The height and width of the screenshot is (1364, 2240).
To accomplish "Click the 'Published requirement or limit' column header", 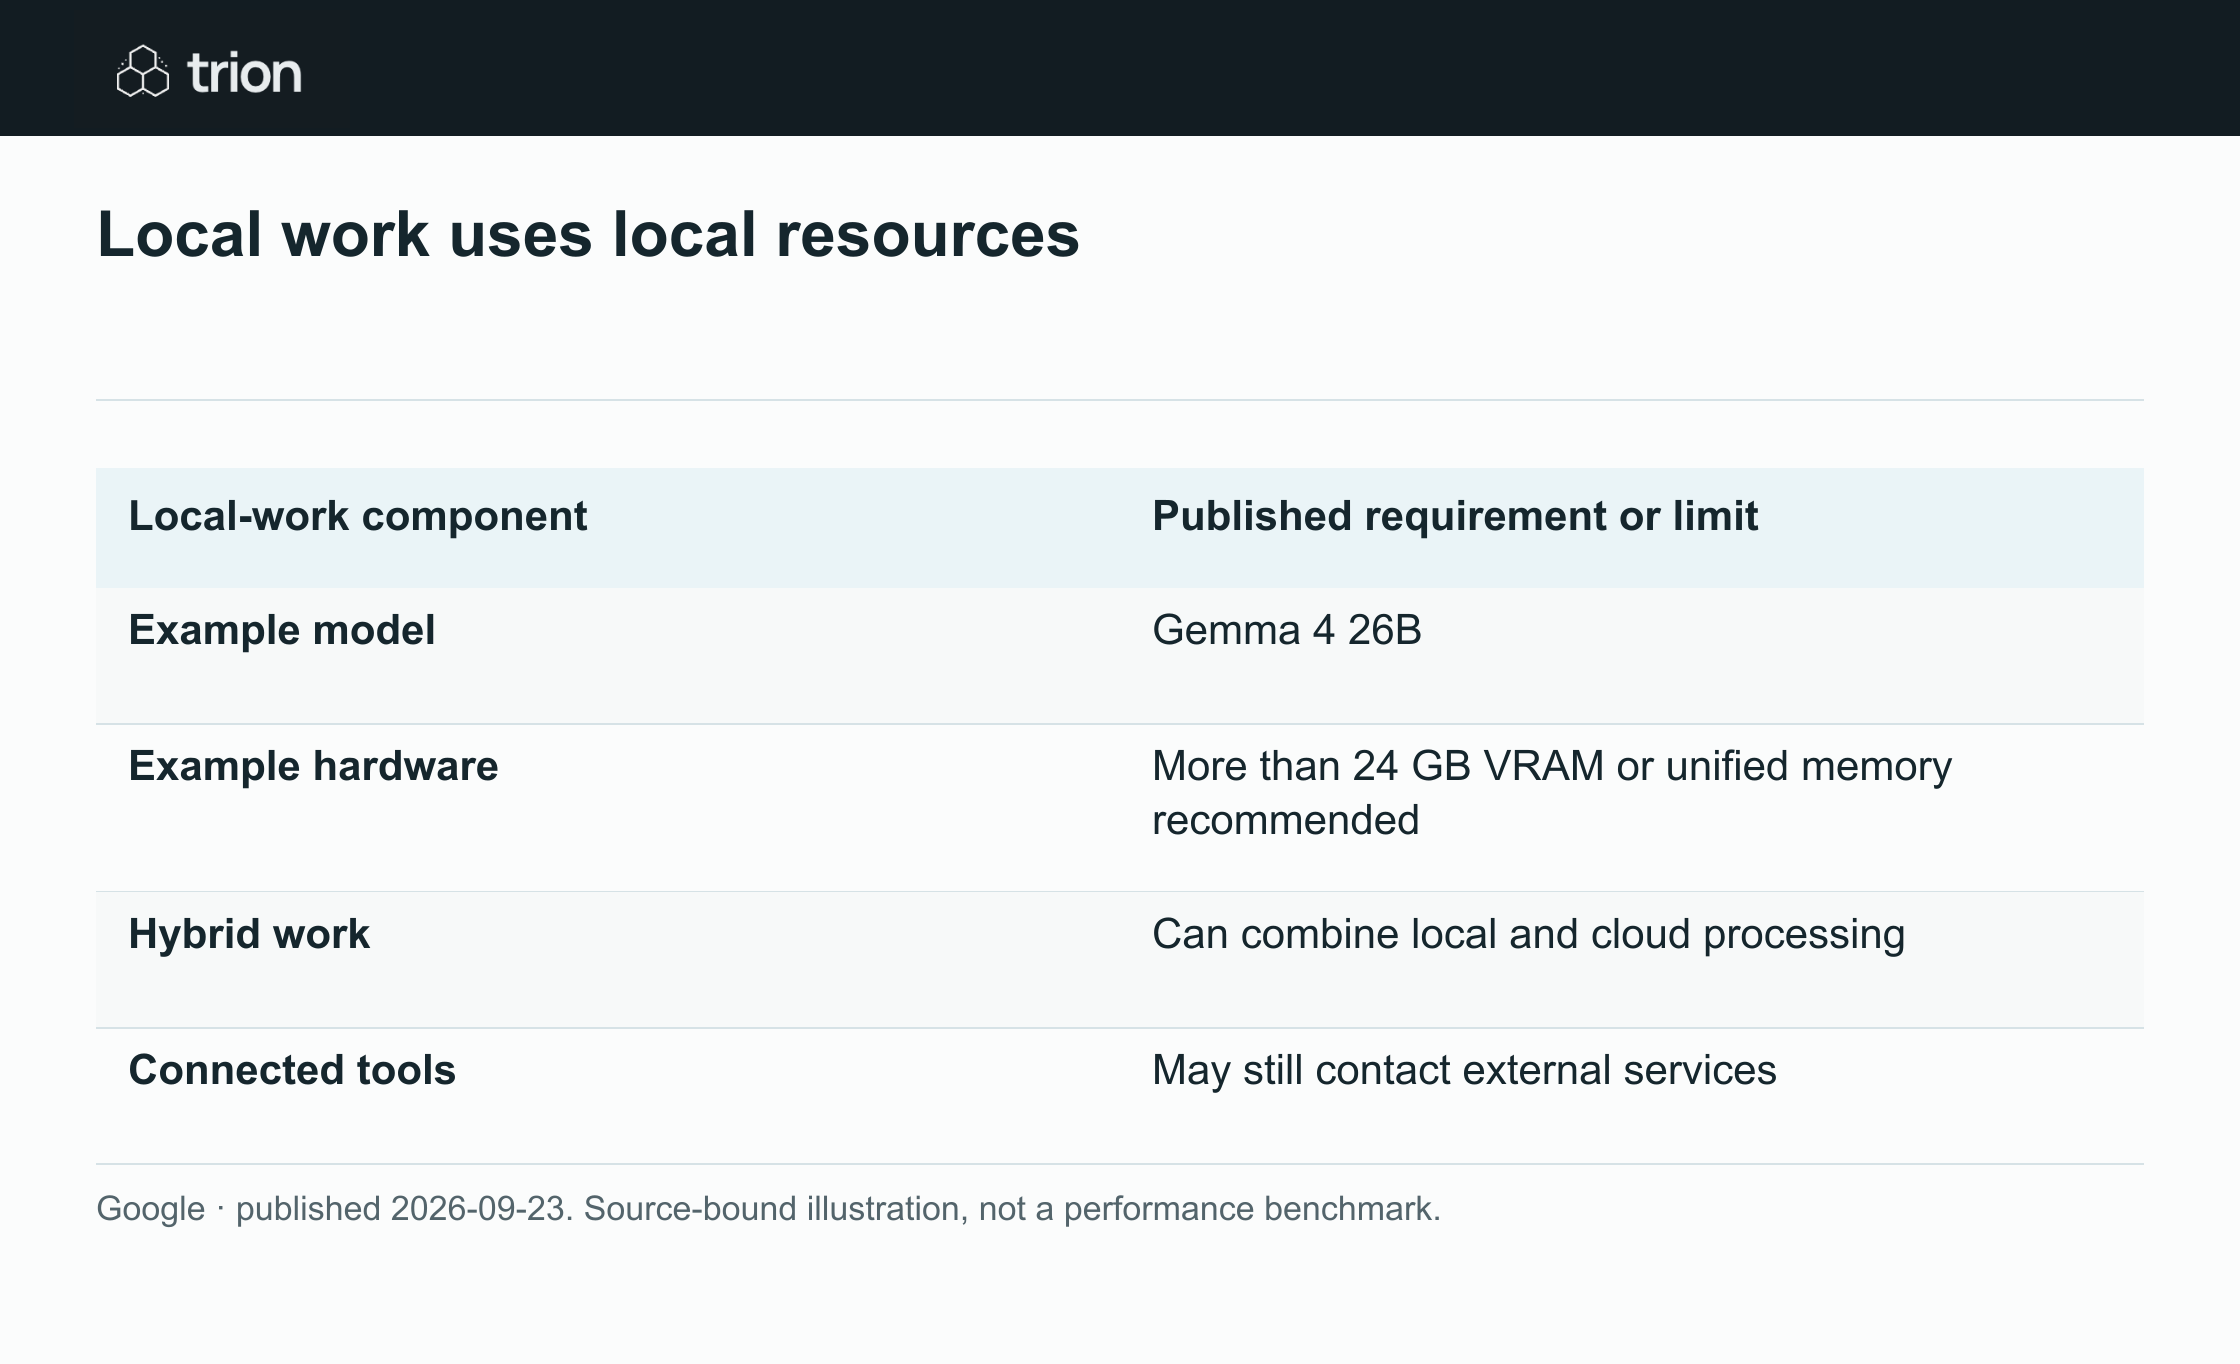I will click(1455, 516).
